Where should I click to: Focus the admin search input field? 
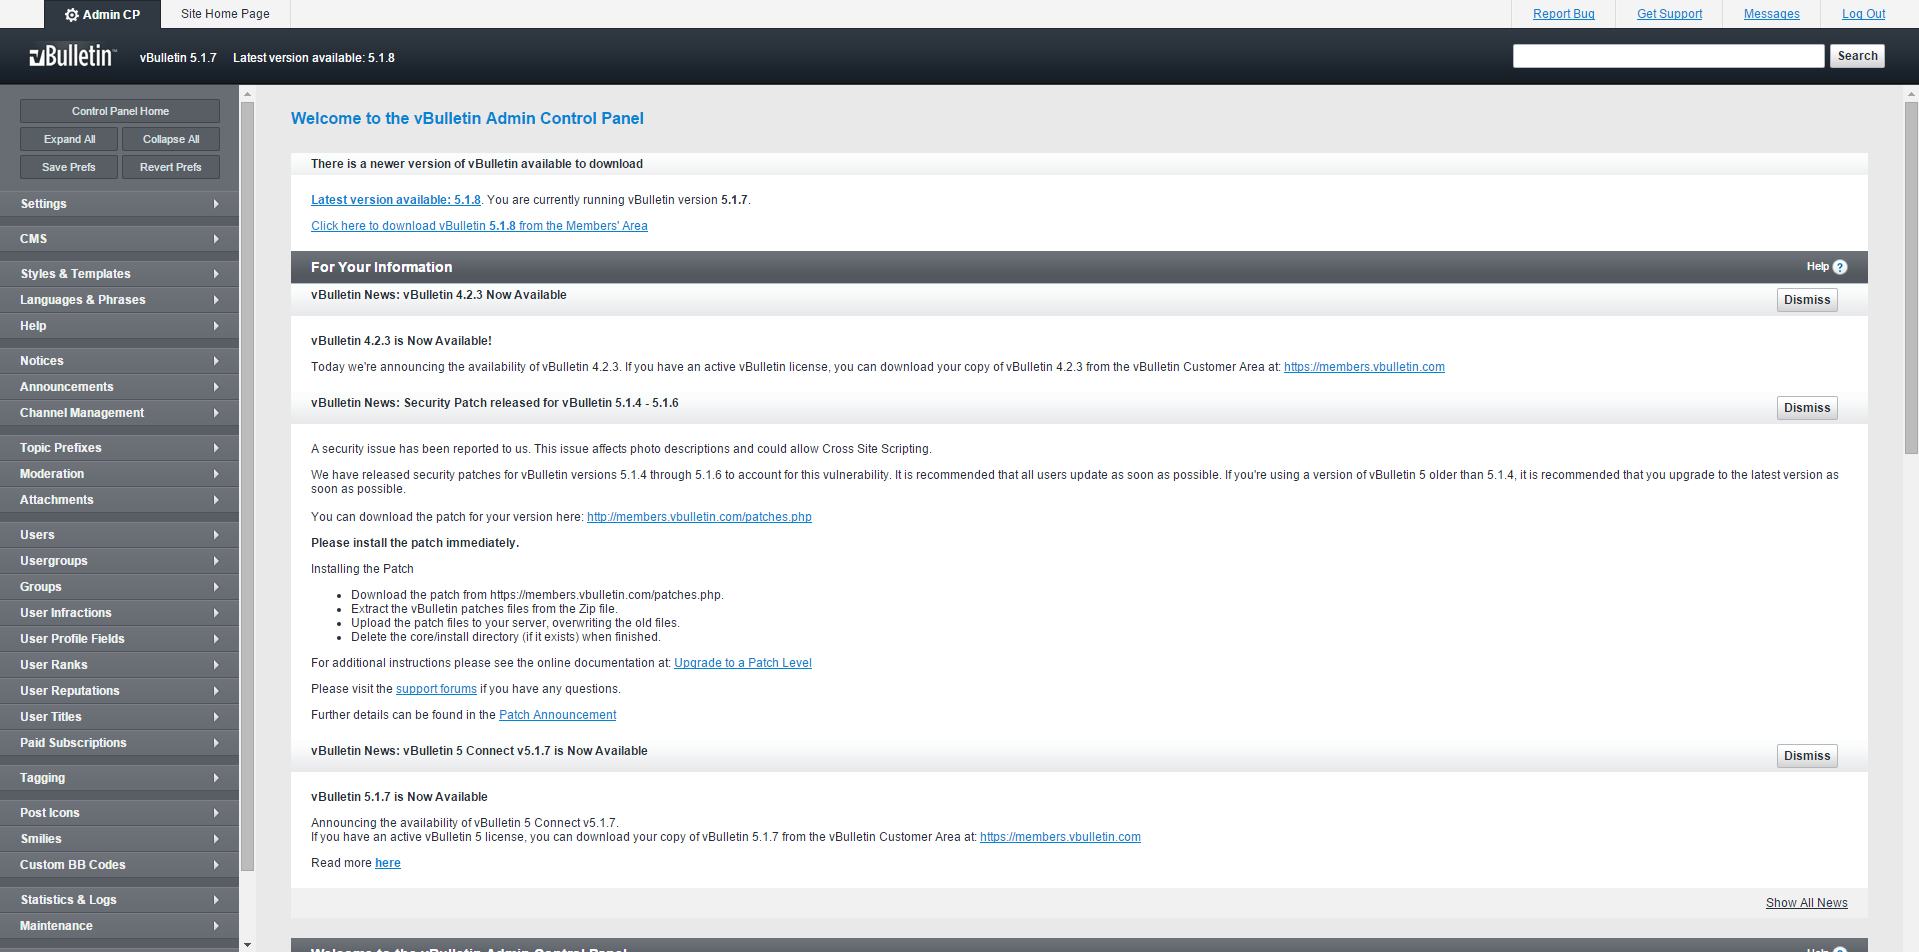[x=1668, y=56]
